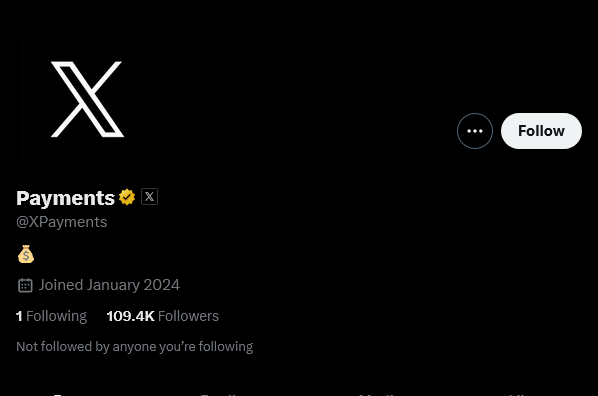The image size is (598, 396).
Task: Open the Followers list link
Action: (x=163, y=316)
